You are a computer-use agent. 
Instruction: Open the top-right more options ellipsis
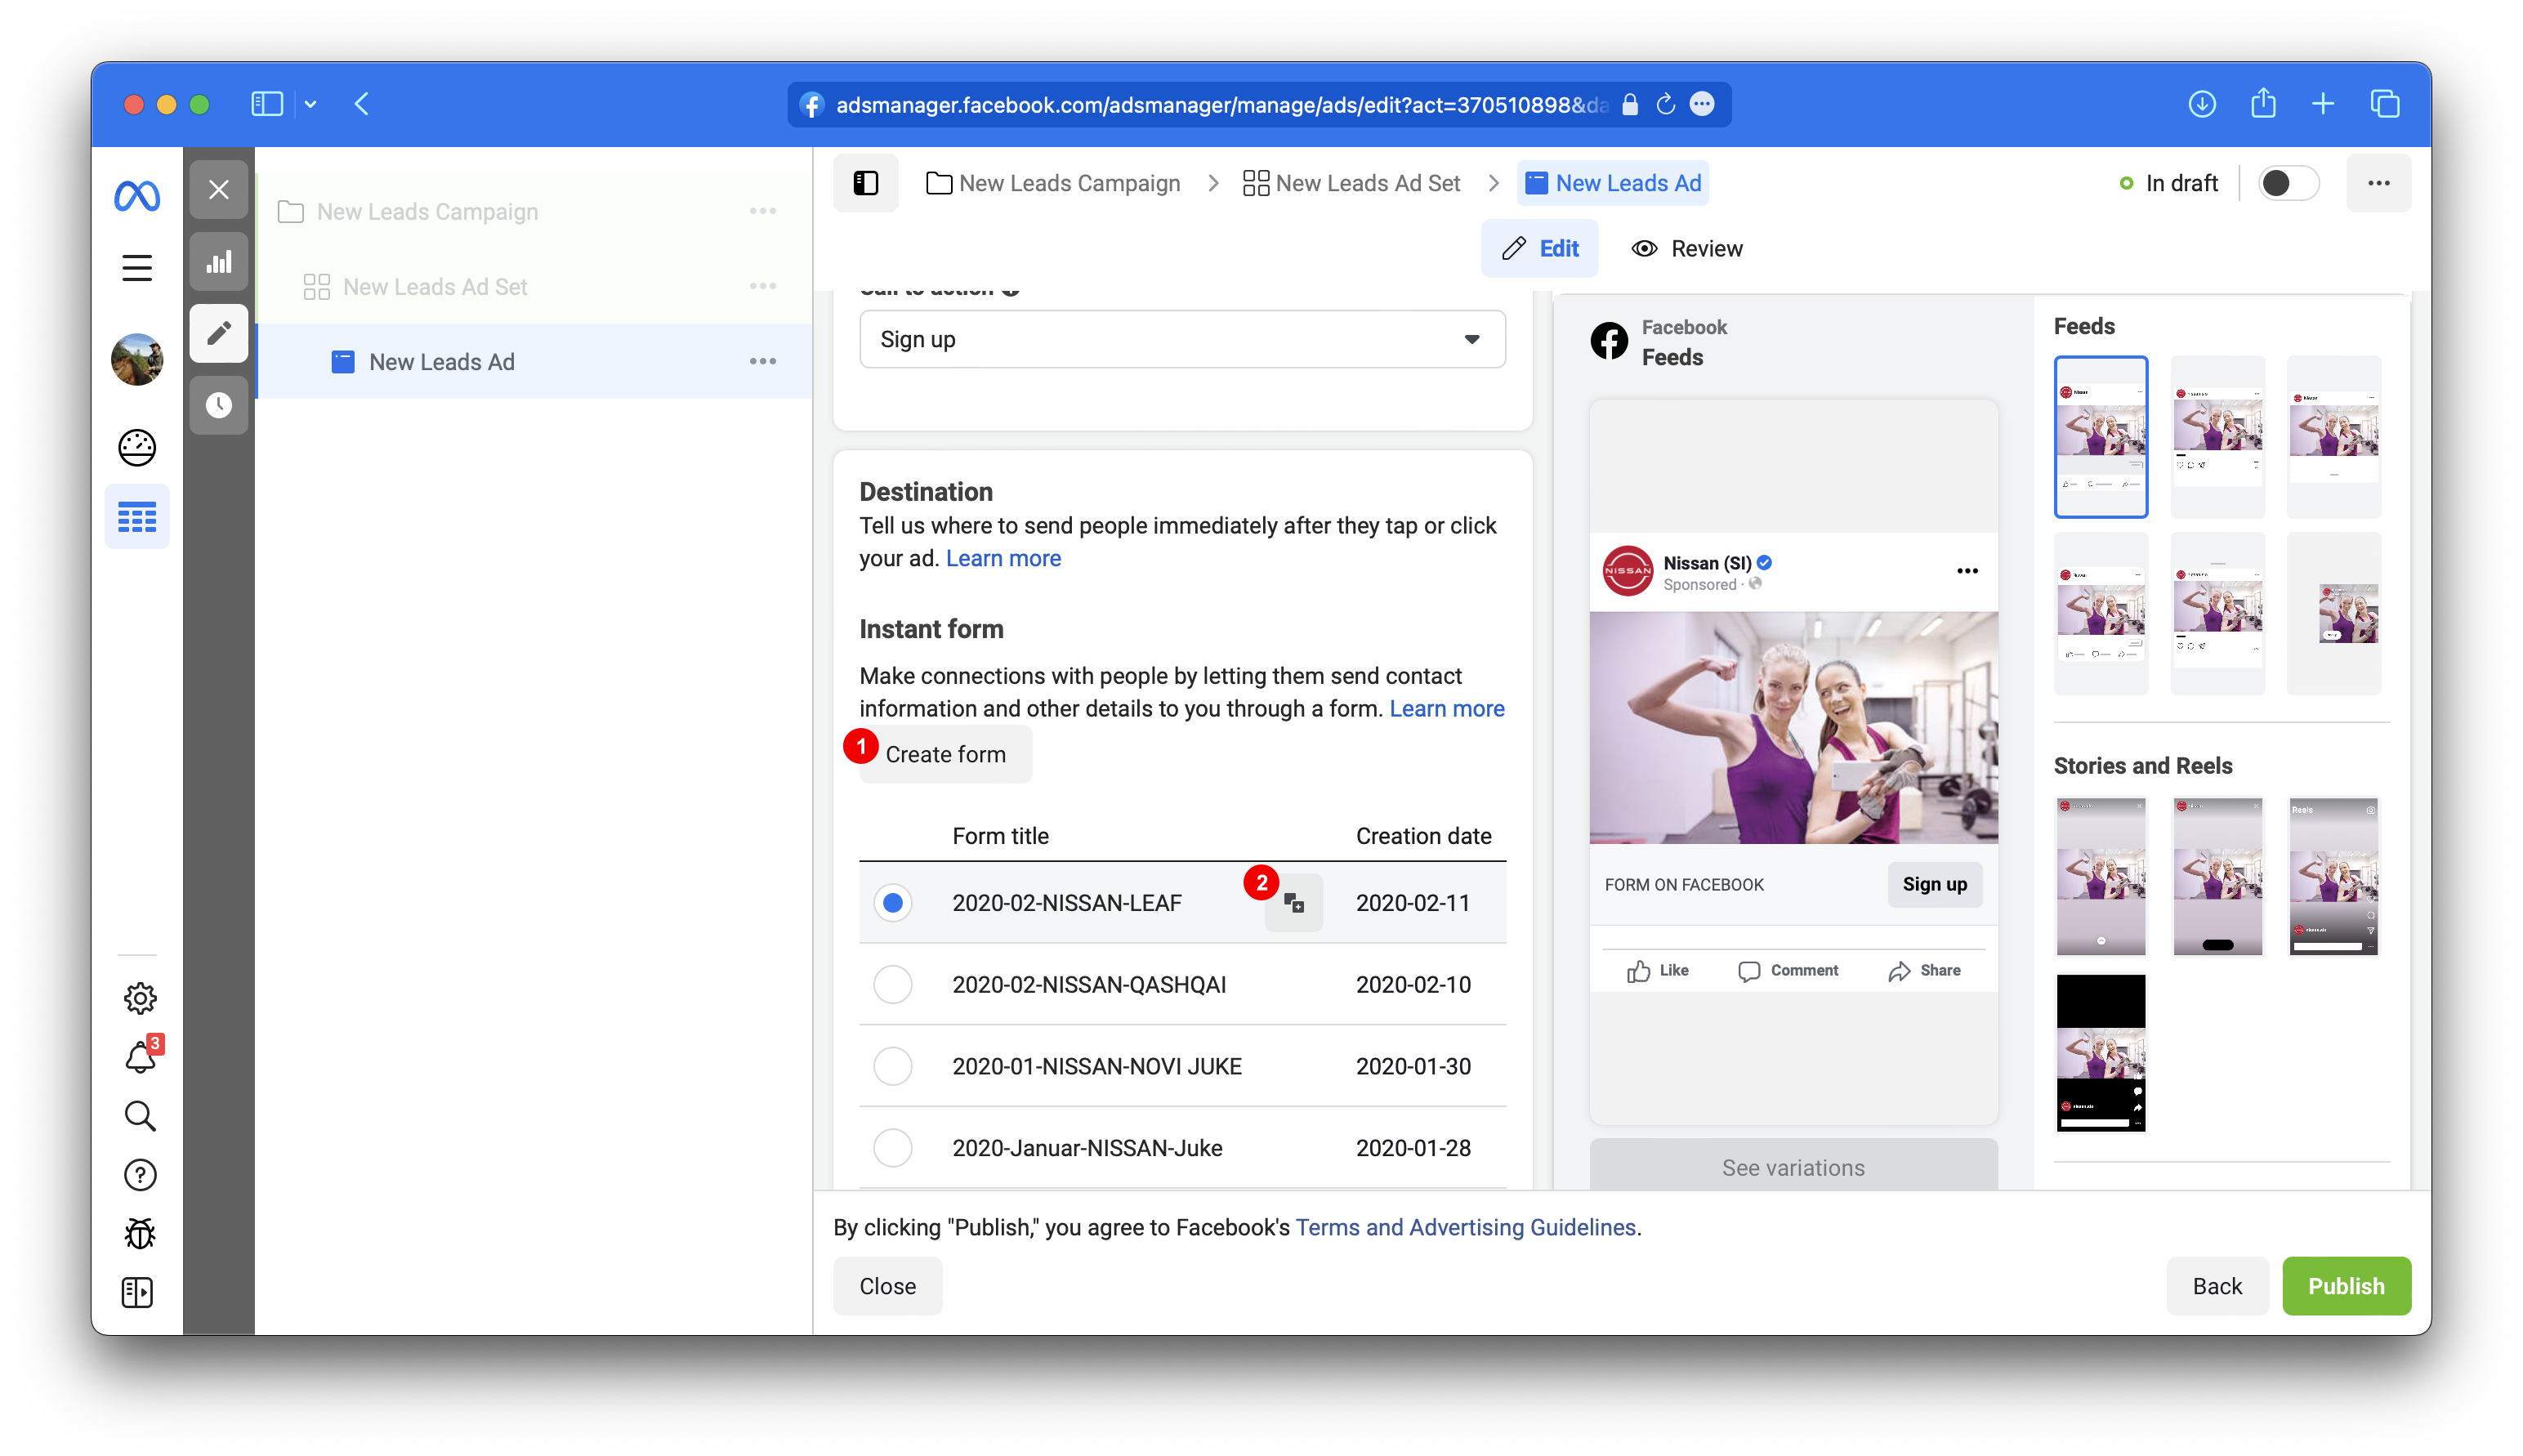pyautogui.click(x=2378, y=184)
